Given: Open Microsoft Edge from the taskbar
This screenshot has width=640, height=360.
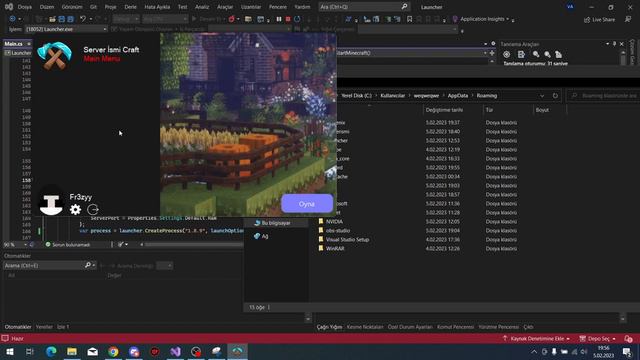Looking at the screenshot, I should pyautogui.click(x=51, y=351).
